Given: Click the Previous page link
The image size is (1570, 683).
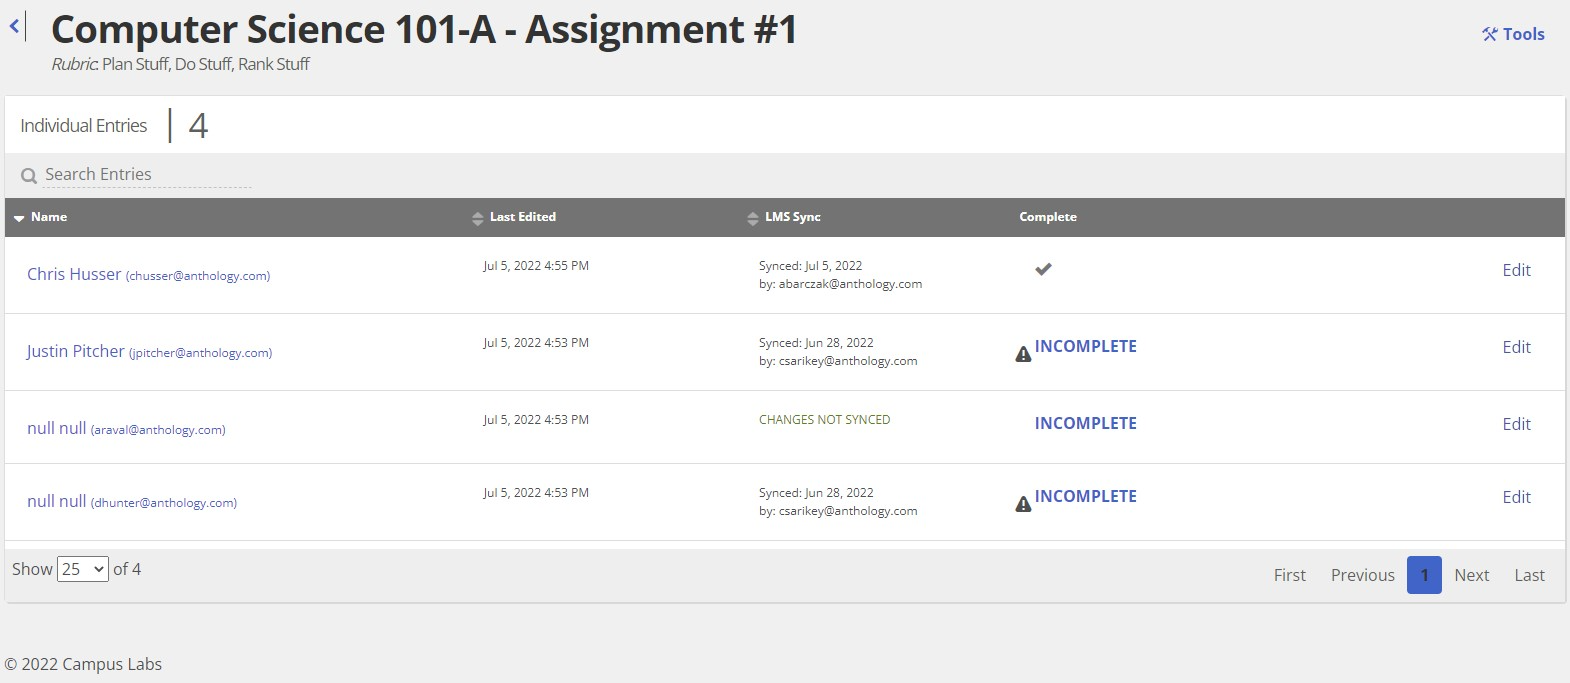Looking at the screenshot, I should [1362, 575].
